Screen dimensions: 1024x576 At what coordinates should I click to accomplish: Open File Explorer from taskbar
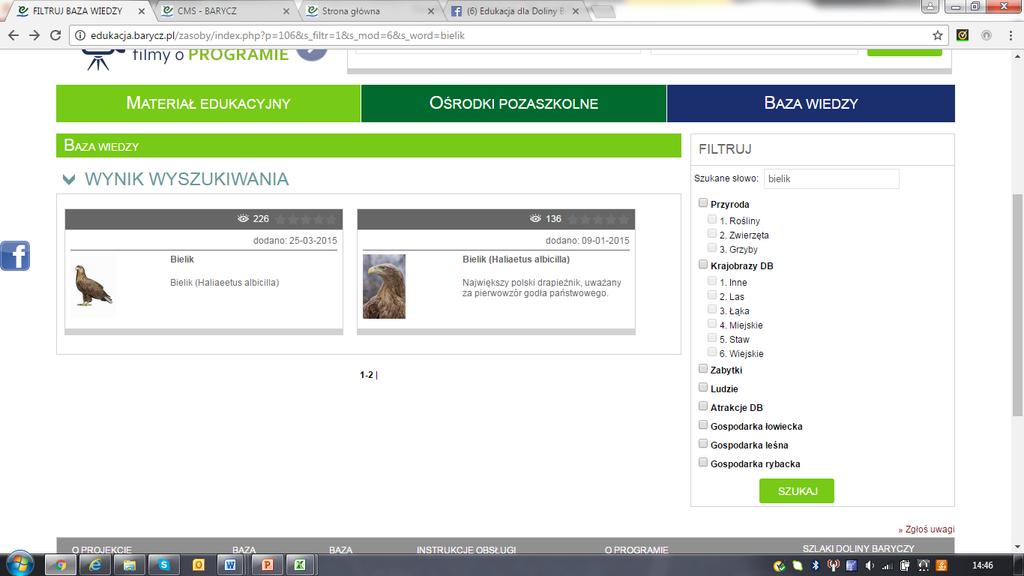point(129,565)
